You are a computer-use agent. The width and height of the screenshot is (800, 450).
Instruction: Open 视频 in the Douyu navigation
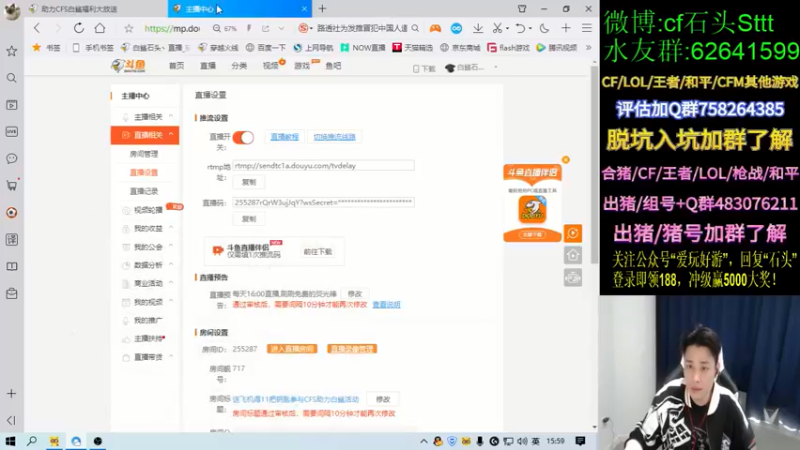(270, 66)
